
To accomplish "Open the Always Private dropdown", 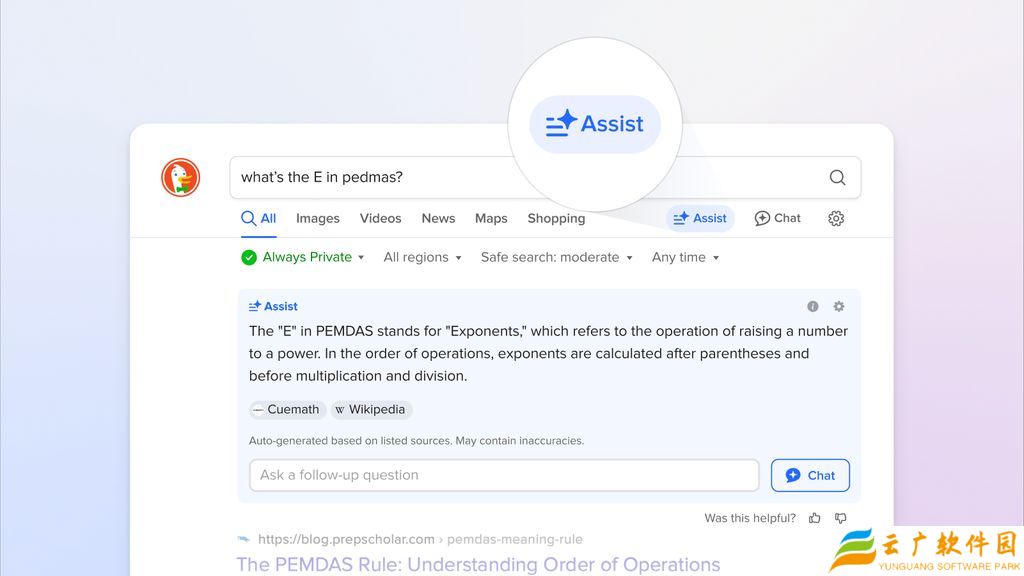I will point(303,257).
